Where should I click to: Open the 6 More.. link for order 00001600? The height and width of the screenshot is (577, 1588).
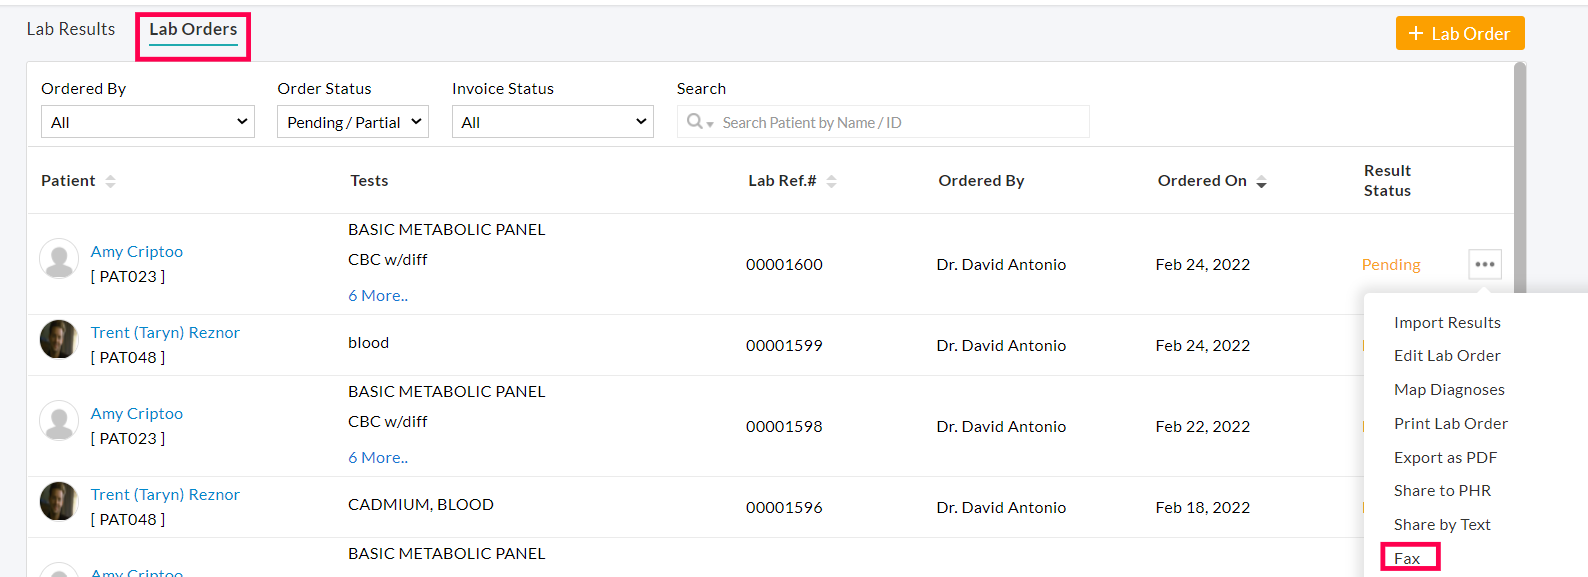point(378,295)
